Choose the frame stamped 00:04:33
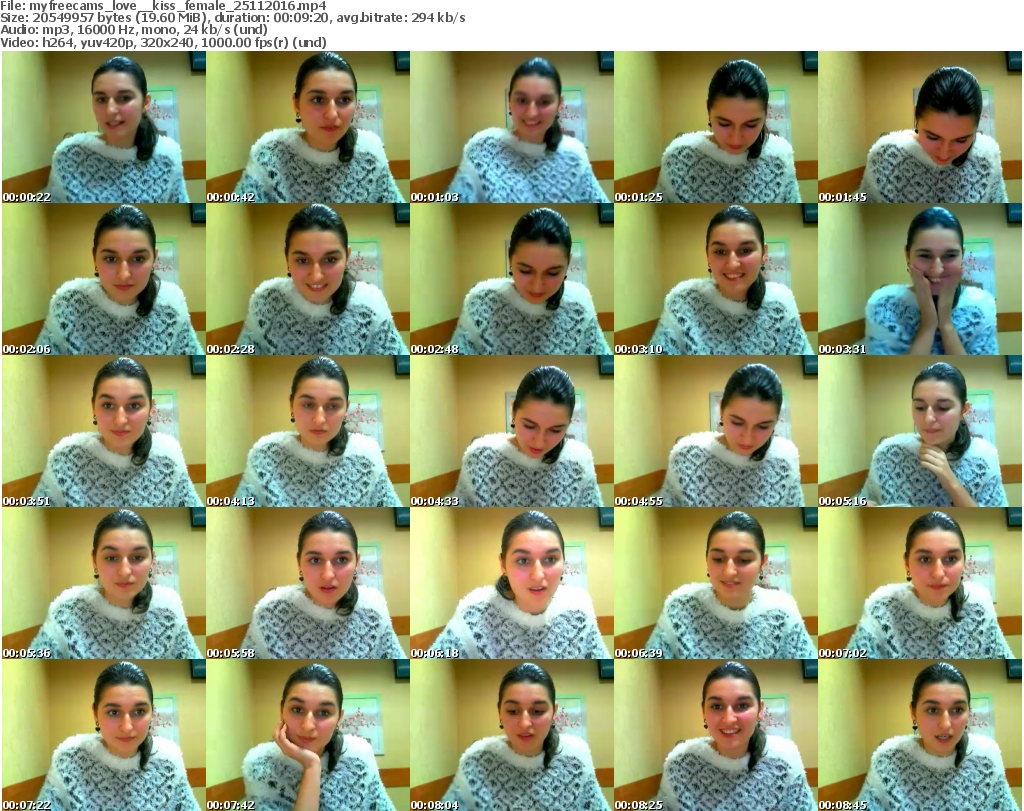 511,431
